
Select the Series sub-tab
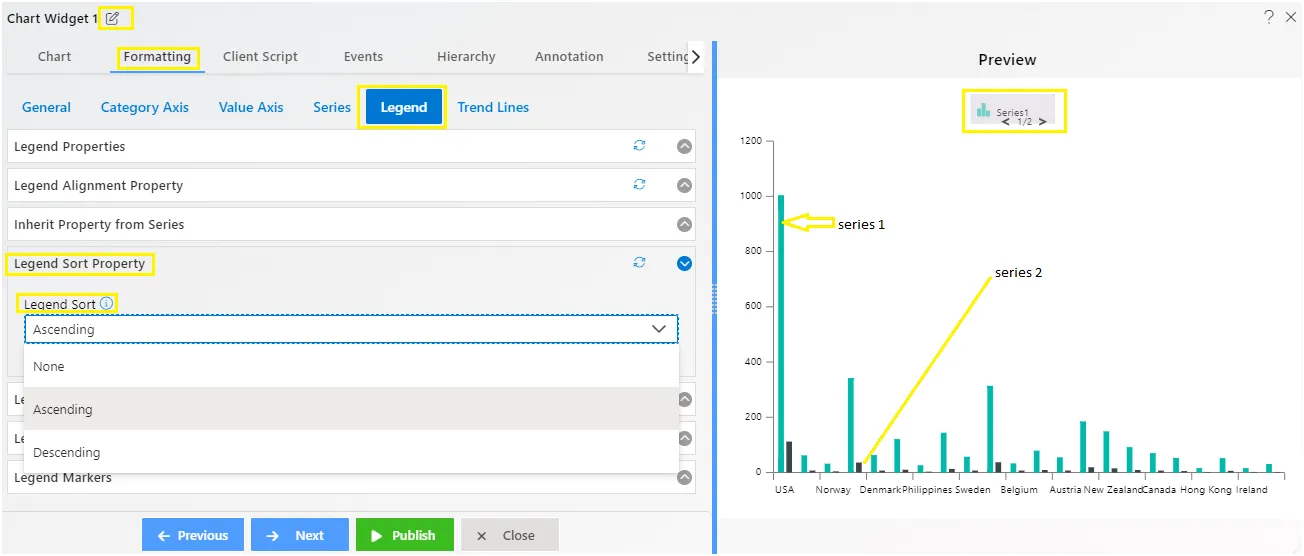pos(332,107)
